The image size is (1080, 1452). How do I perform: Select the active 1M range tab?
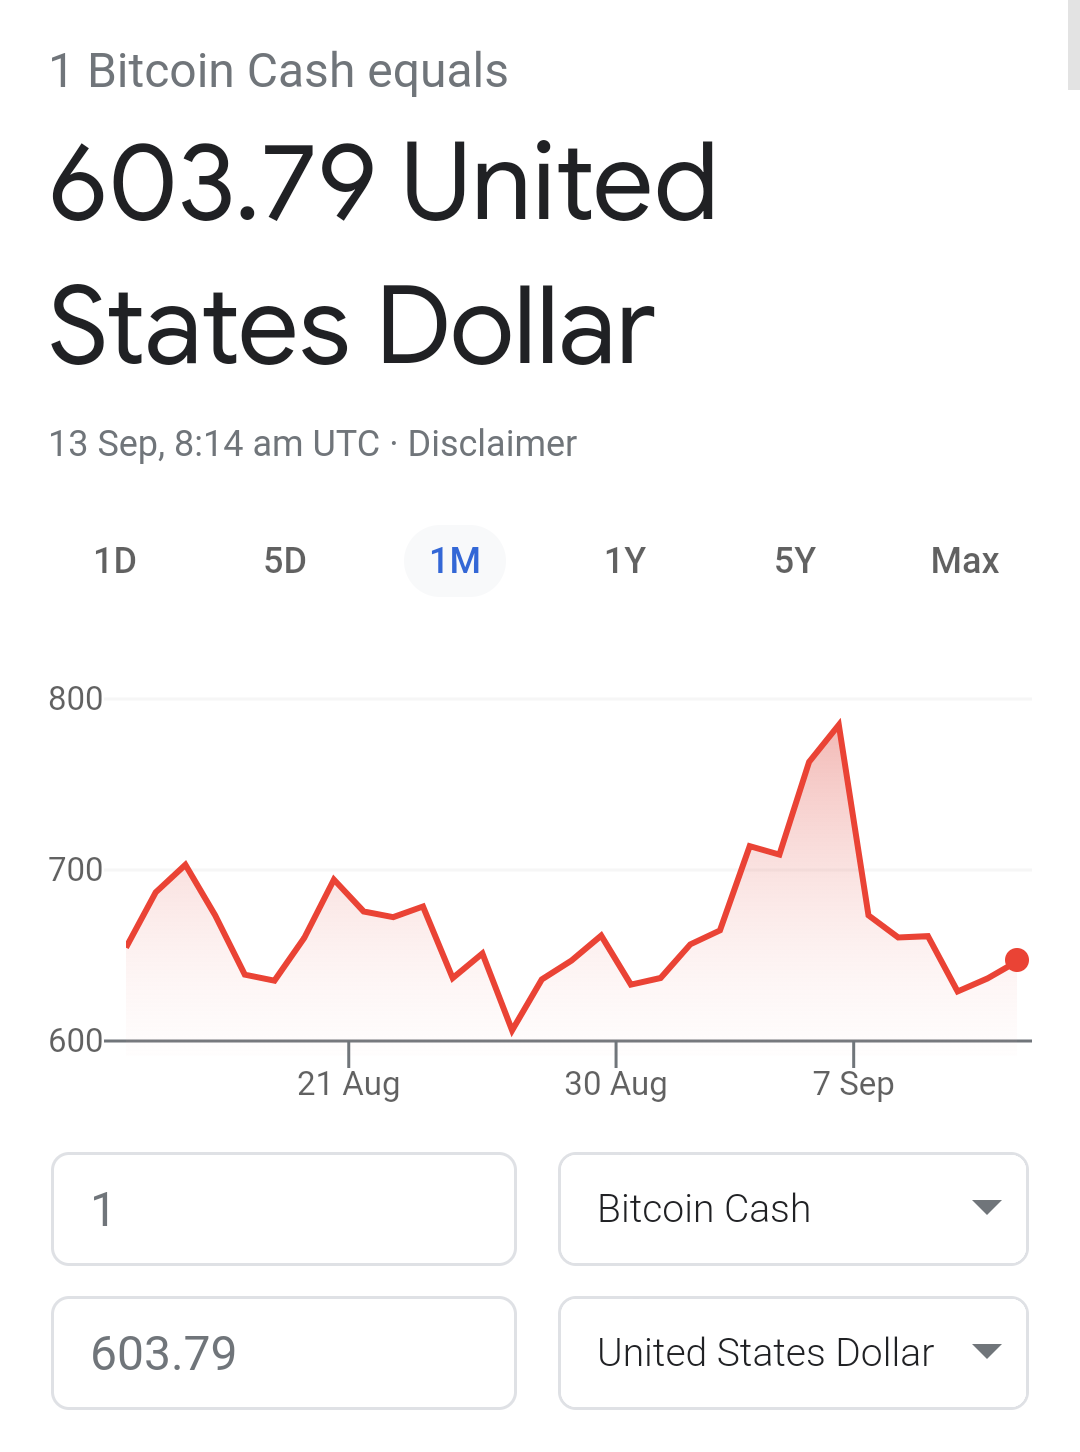pyautogui.click(x=455, y=561)
